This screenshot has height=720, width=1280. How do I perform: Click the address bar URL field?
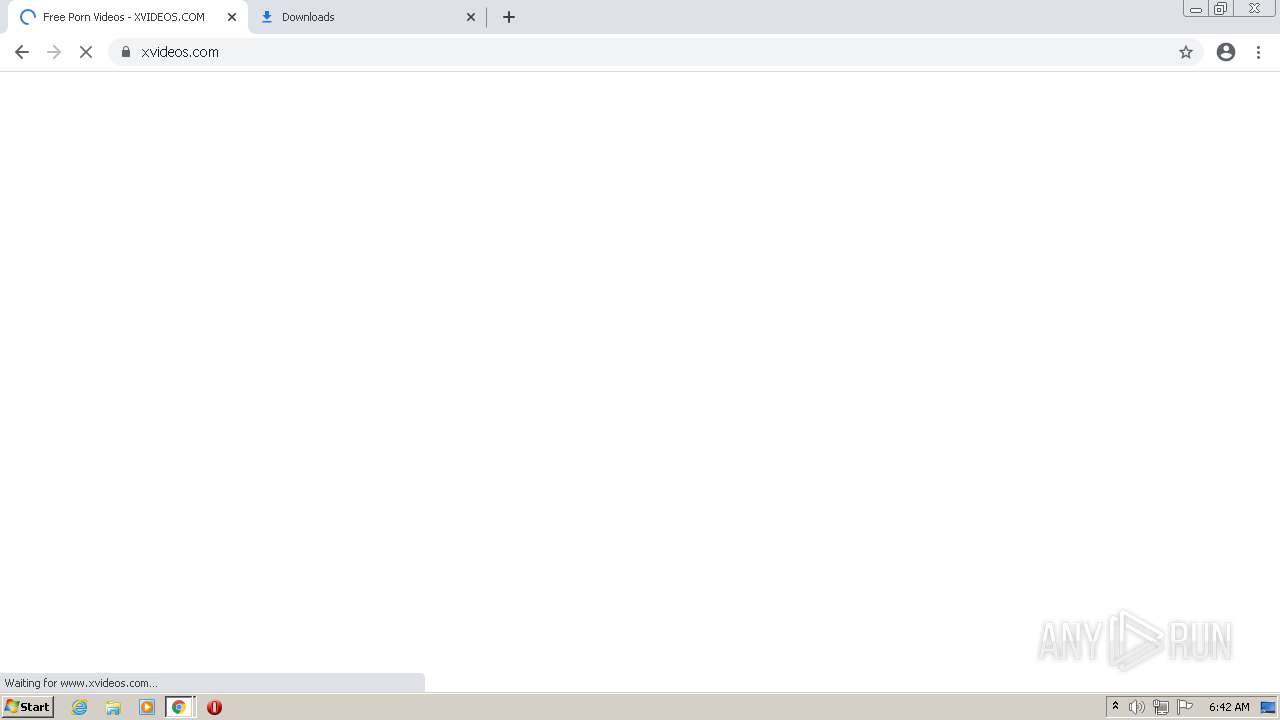(655, 52)
